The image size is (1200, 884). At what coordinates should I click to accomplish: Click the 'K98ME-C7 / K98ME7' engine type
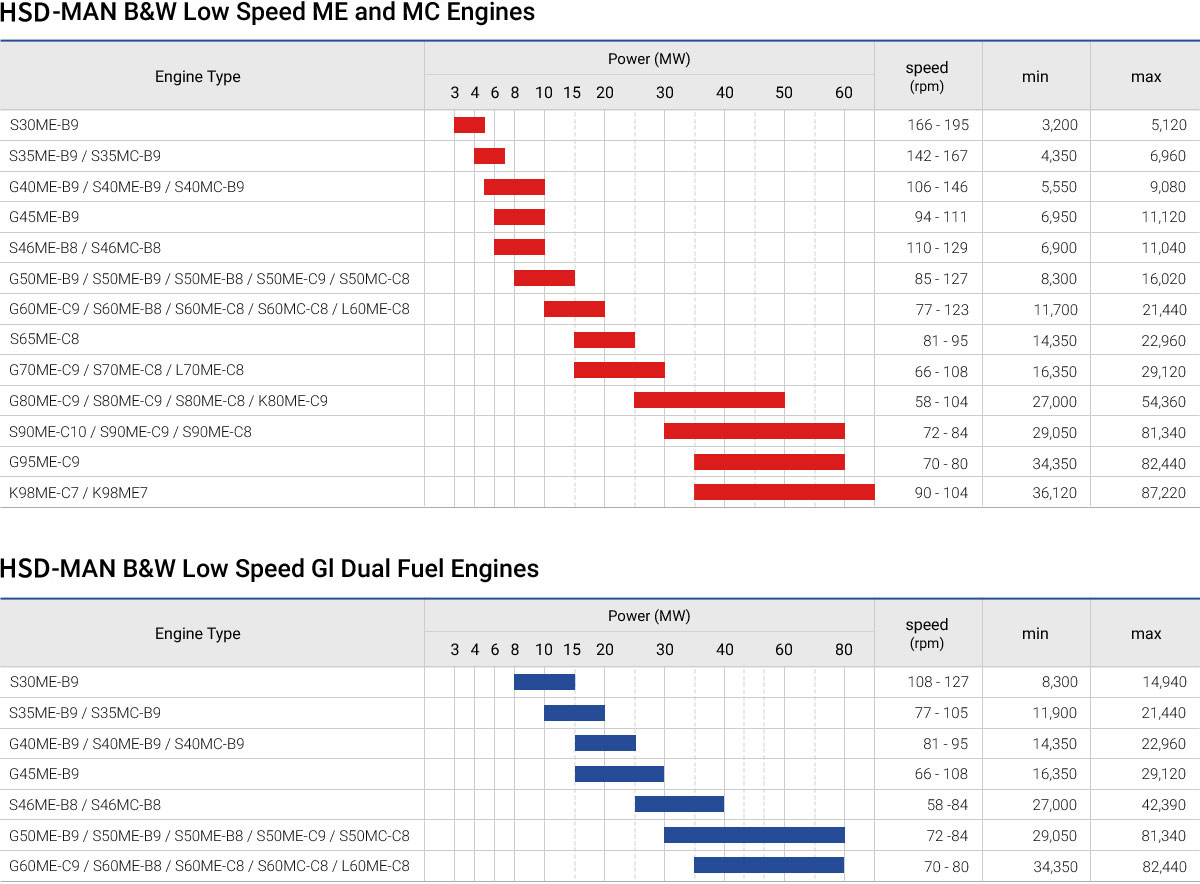[x=78, y=493]
